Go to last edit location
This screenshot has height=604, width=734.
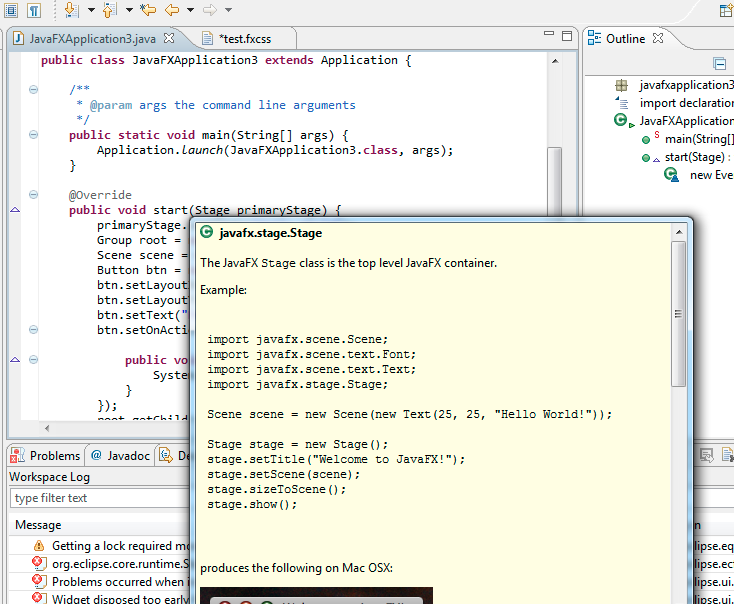click(x=148, y=10)
